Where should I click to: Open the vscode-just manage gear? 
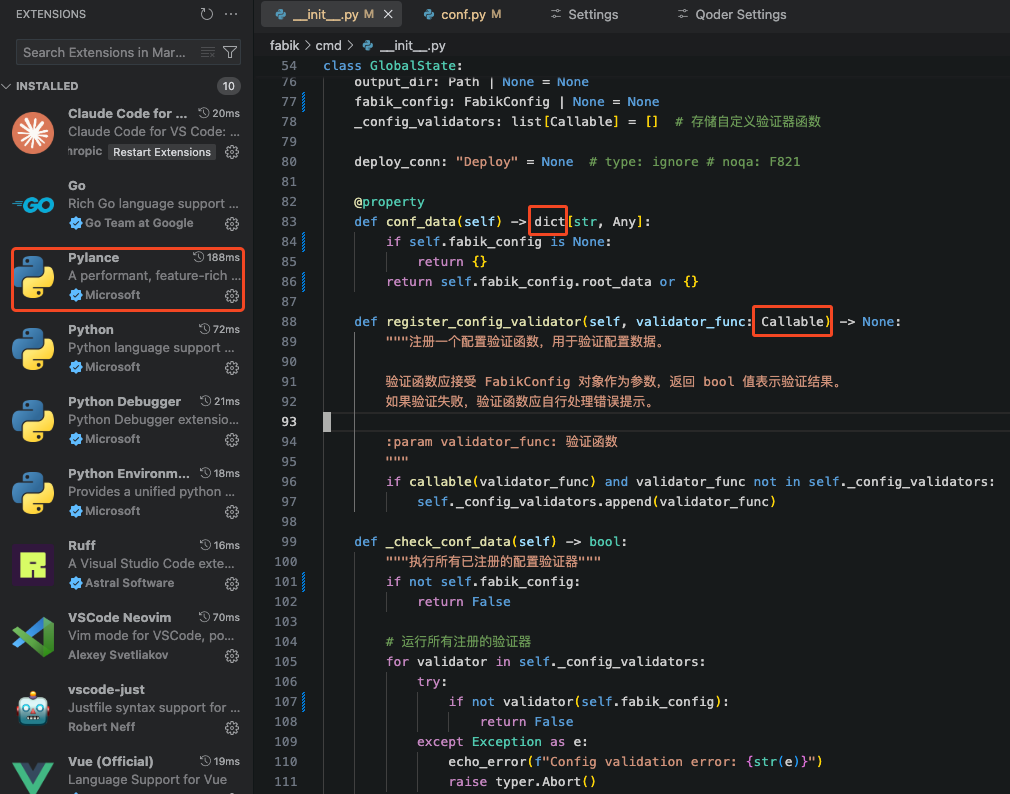(x=232, y=728)
